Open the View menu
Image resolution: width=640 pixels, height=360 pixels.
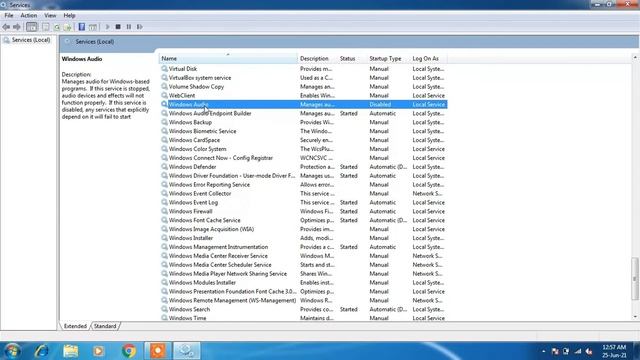[50, 16]
